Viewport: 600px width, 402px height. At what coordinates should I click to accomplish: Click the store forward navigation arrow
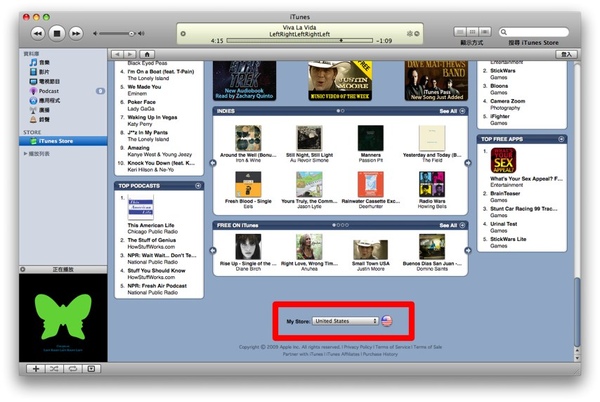pos(130,54)
